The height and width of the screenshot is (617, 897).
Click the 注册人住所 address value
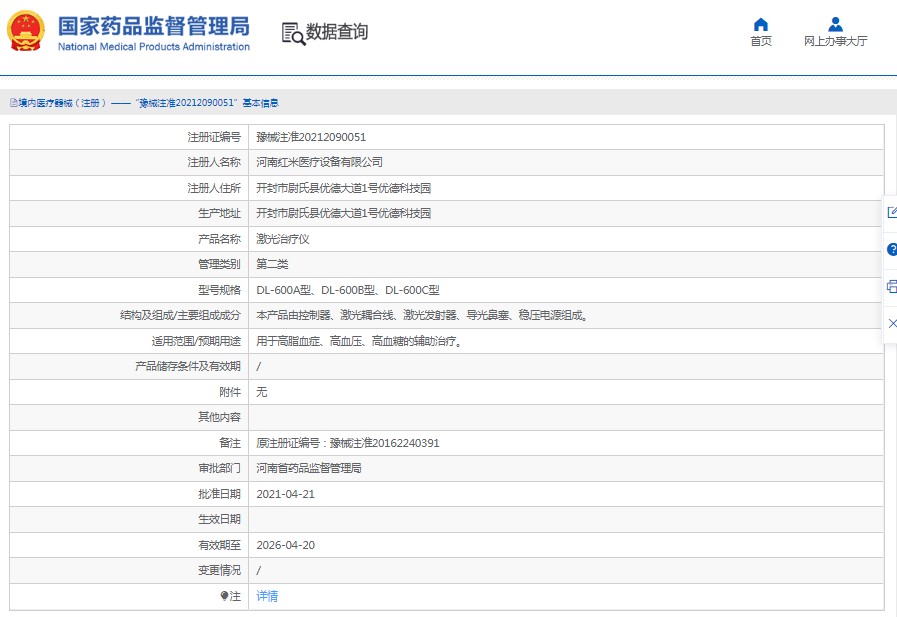tap(343, 188)
